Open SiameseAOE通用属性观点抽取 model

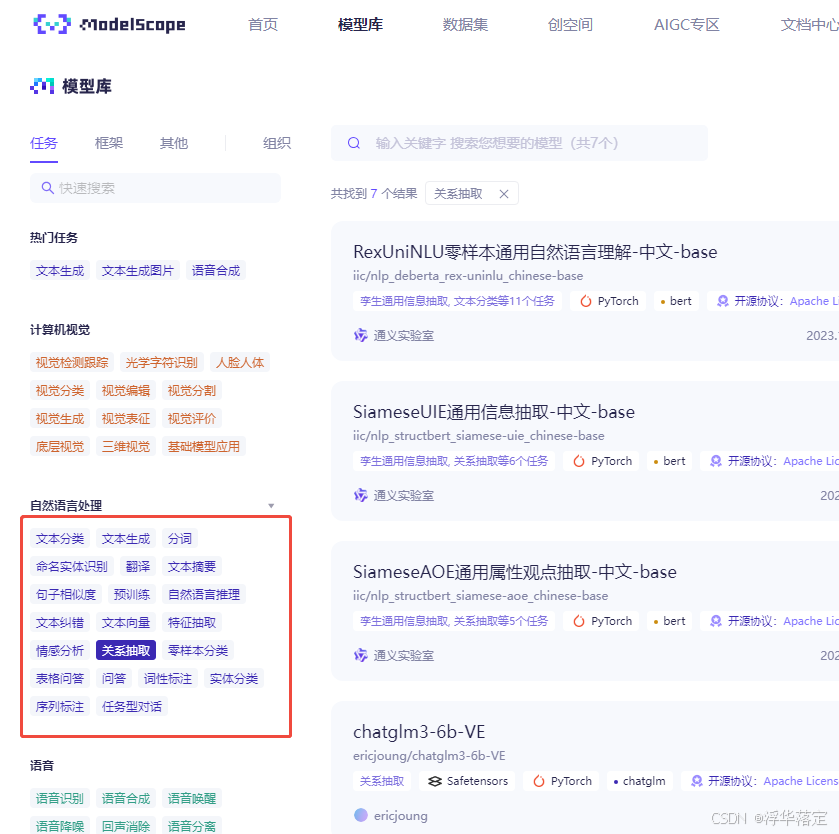pos(515,572)
